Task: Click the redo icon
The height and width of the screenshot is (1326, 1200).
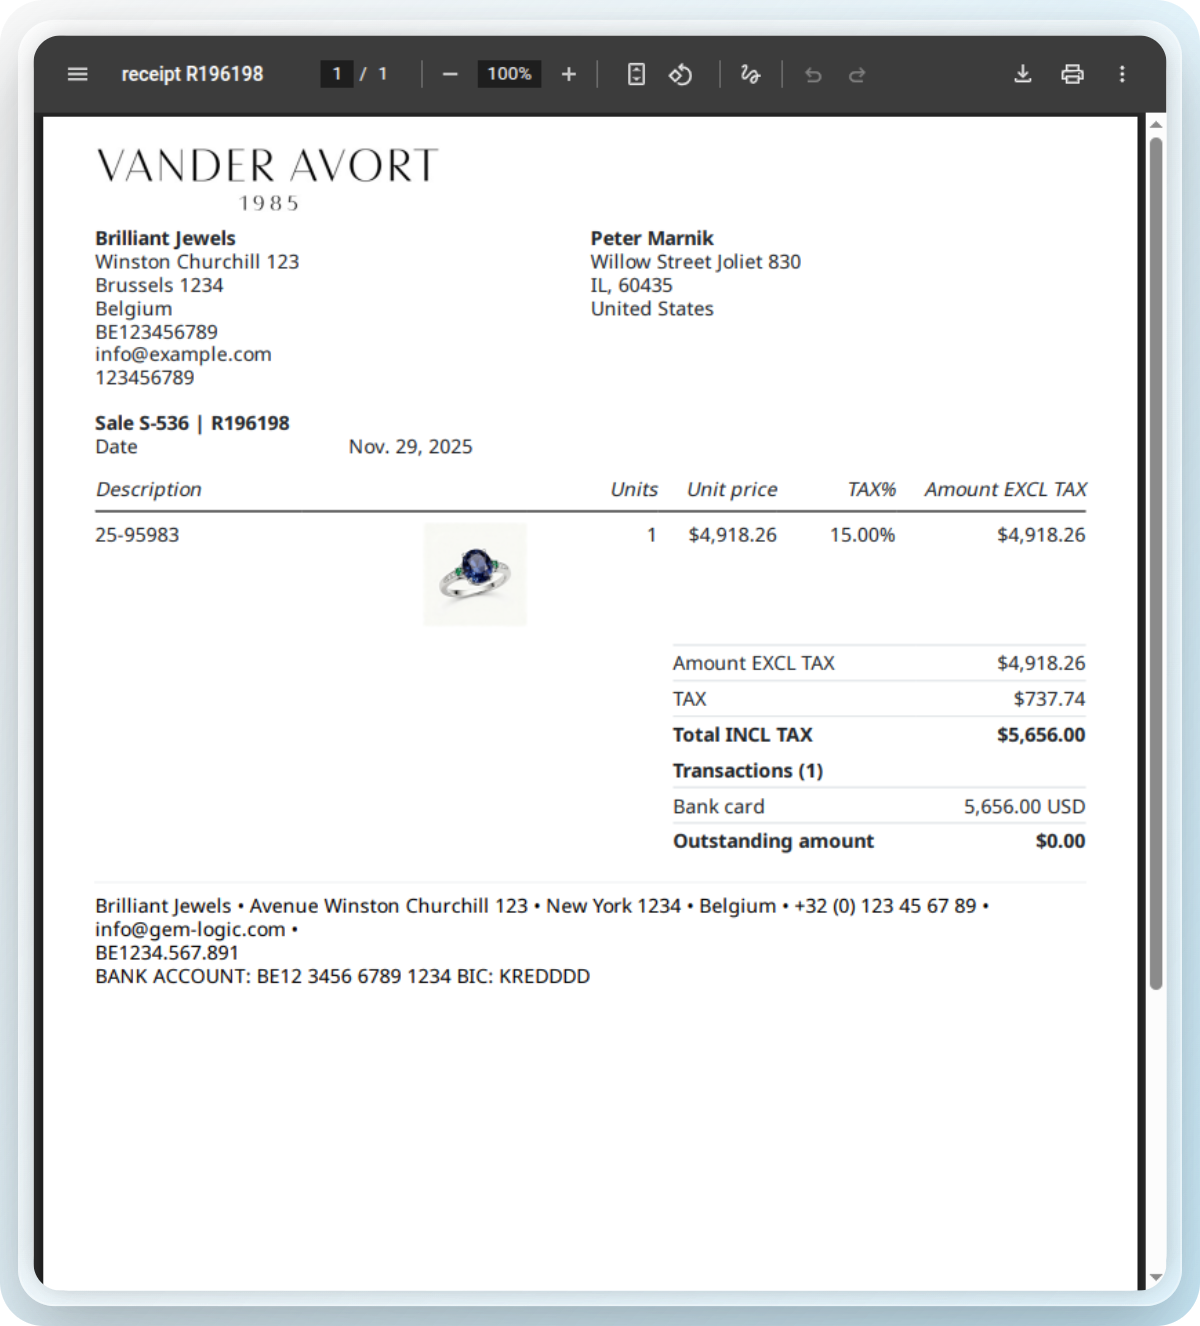Action: pyautogui.click(x=858, y=74)
